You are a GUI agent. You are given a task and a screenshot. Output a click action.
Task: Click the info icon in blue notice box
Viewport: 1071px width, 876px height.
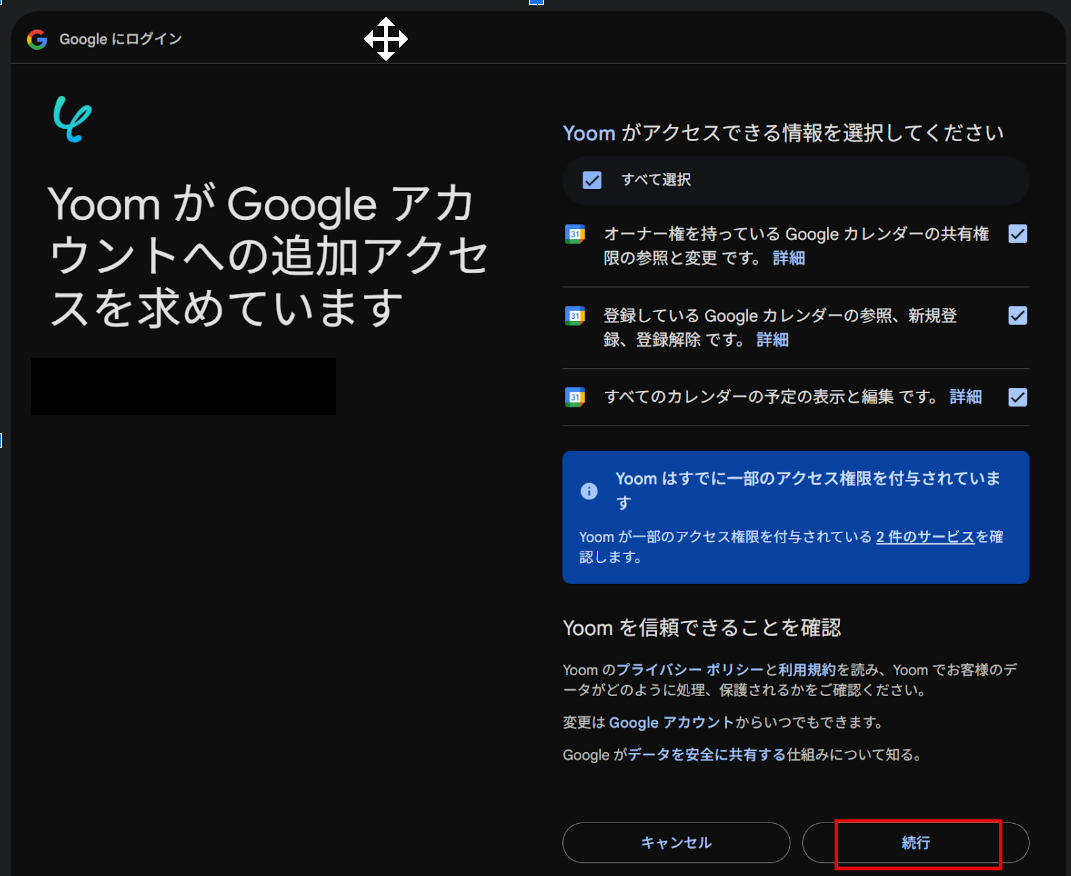point(589,491)
